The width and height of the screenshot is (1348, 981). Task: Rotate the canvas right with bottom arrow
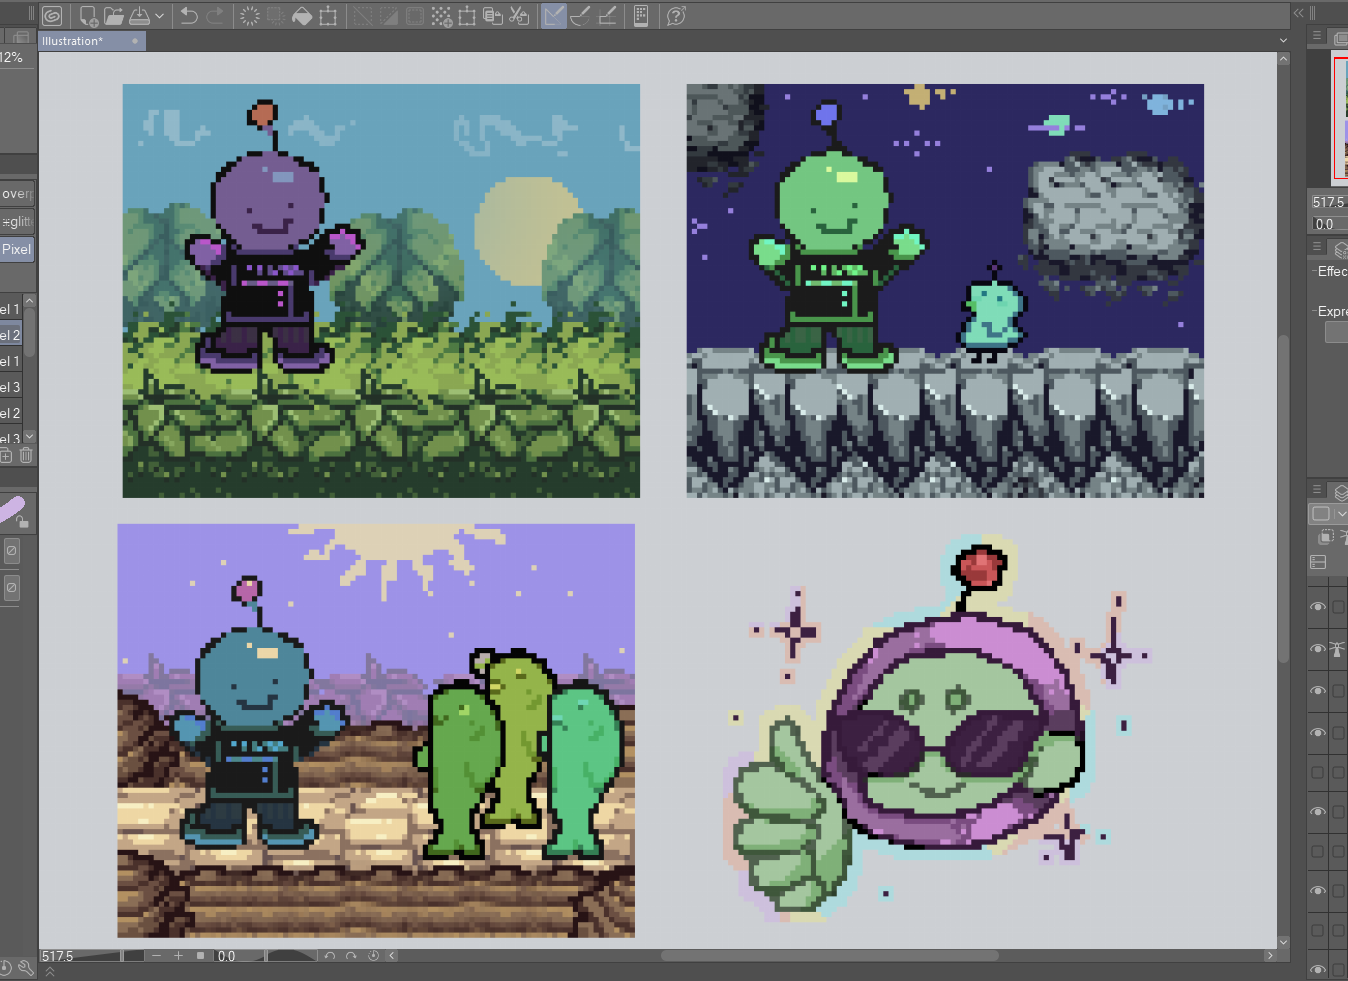[x=351, y=956]
